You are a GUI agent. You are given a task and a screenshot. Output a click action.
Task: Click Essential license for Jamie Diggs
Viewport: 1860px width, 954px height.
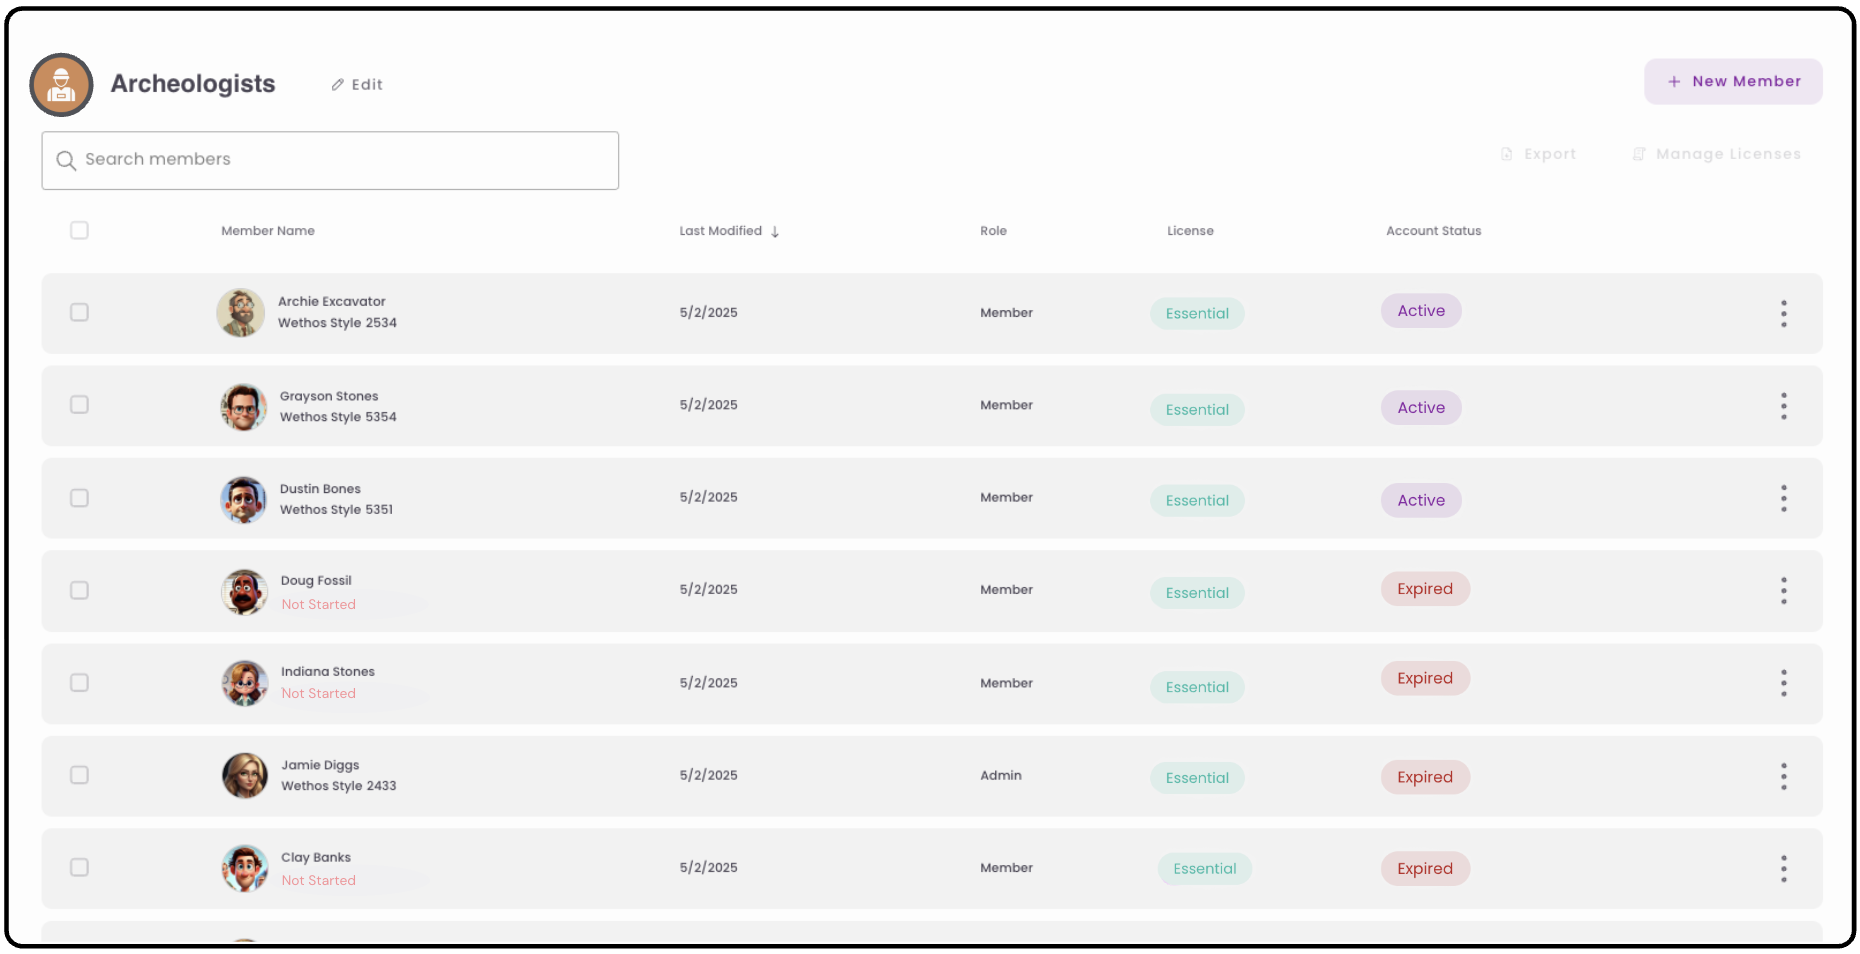[1197, 778]
